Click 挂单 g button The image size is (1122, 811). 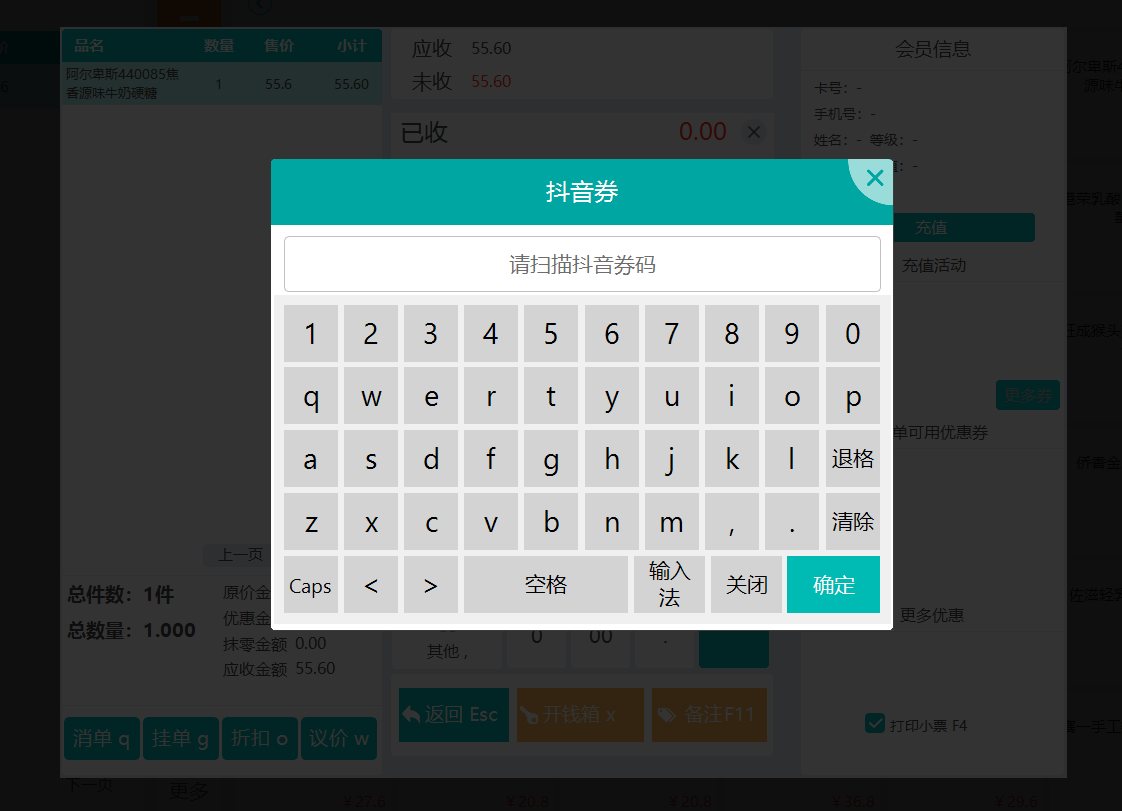pos(180,738)
